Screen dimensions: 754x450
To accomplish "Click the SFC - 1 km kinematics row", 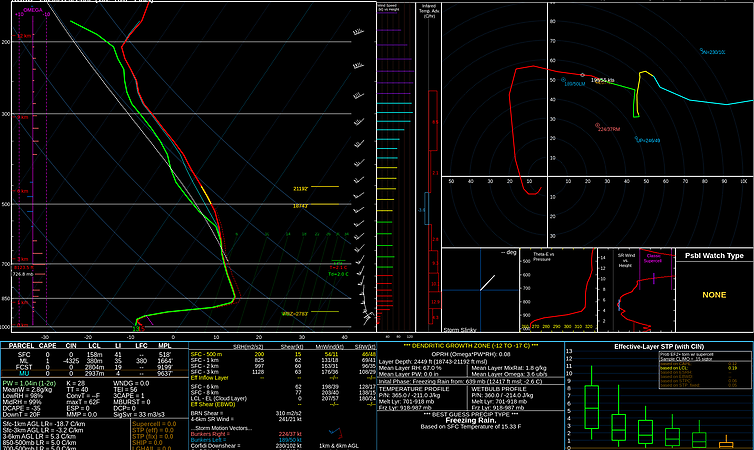I will [283, 360].
